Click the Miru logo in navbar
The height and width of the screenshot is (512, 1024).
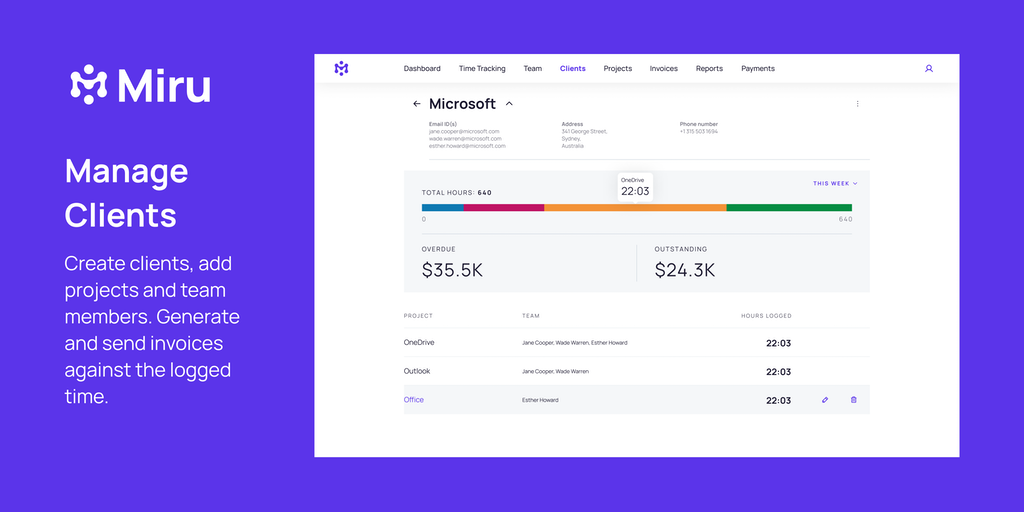(341, 69)
